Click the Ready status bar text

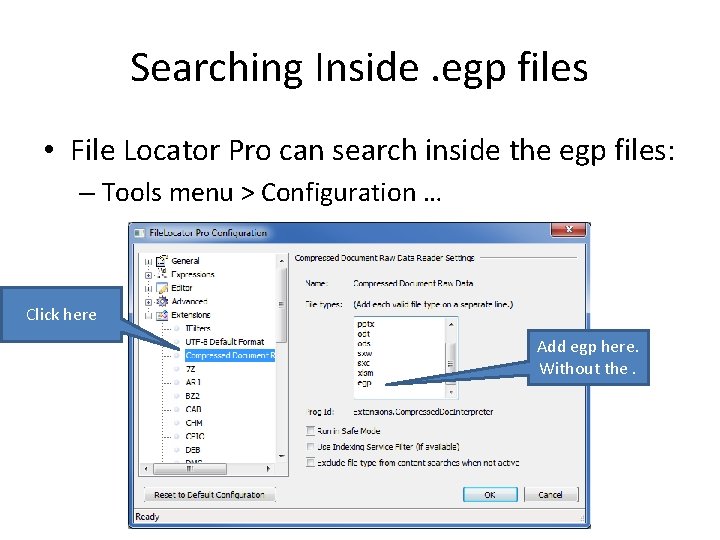coord(147,517)
